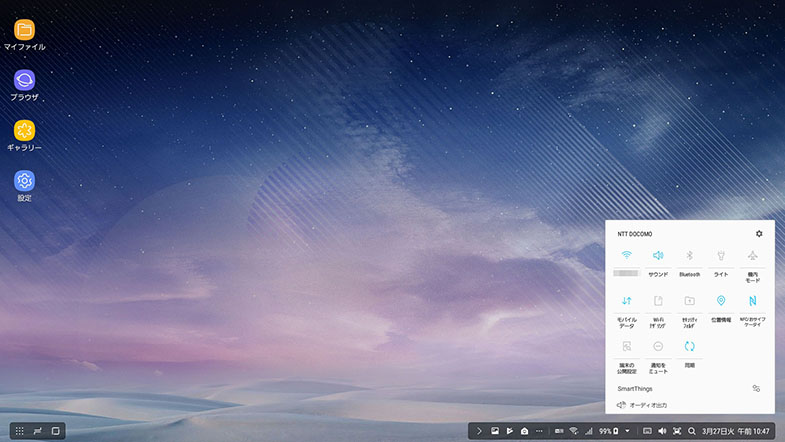Click the signal strength icon in tray
The height and width of the screenshot is (442, 785).
[589, 431]
